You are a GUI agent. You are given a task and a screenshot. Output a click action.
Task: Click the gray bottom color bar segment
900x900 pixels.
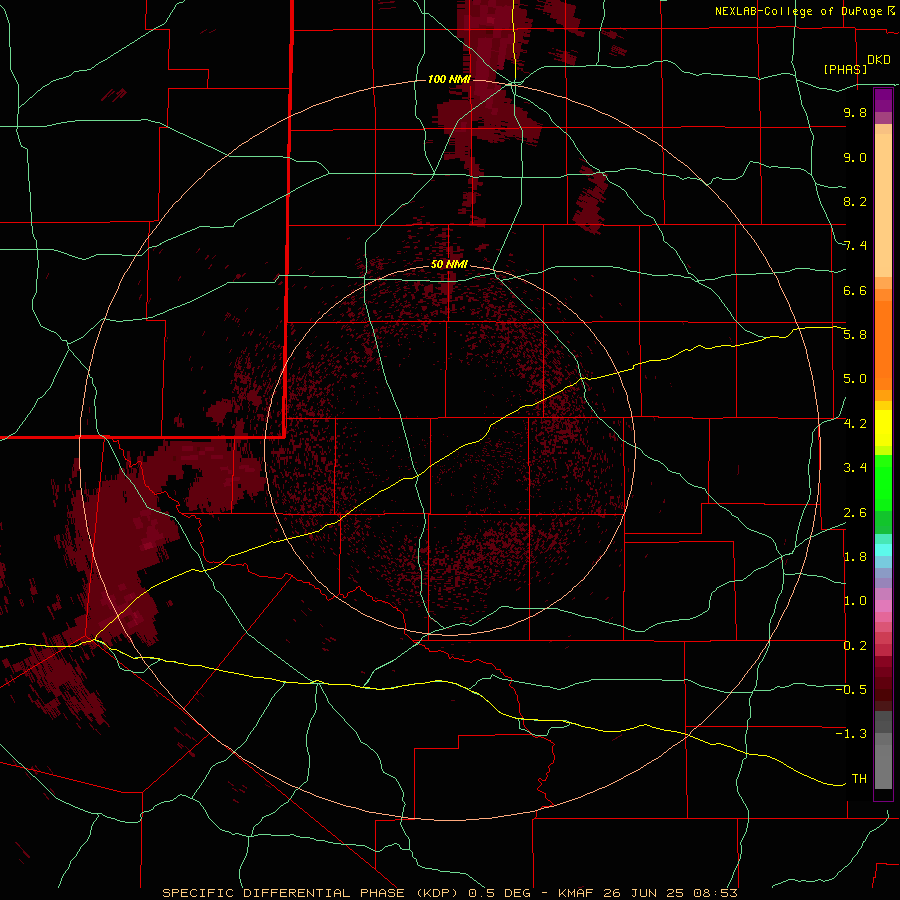pyautogui.click(x=883, y=769)
